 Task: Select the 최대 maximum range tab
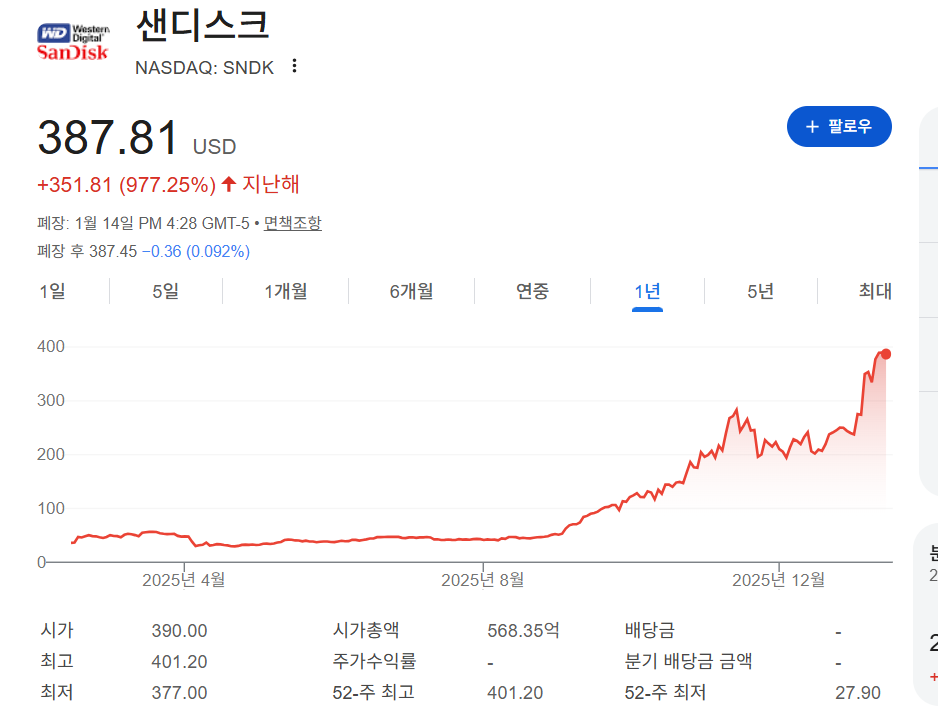click(x=874, y=291)
